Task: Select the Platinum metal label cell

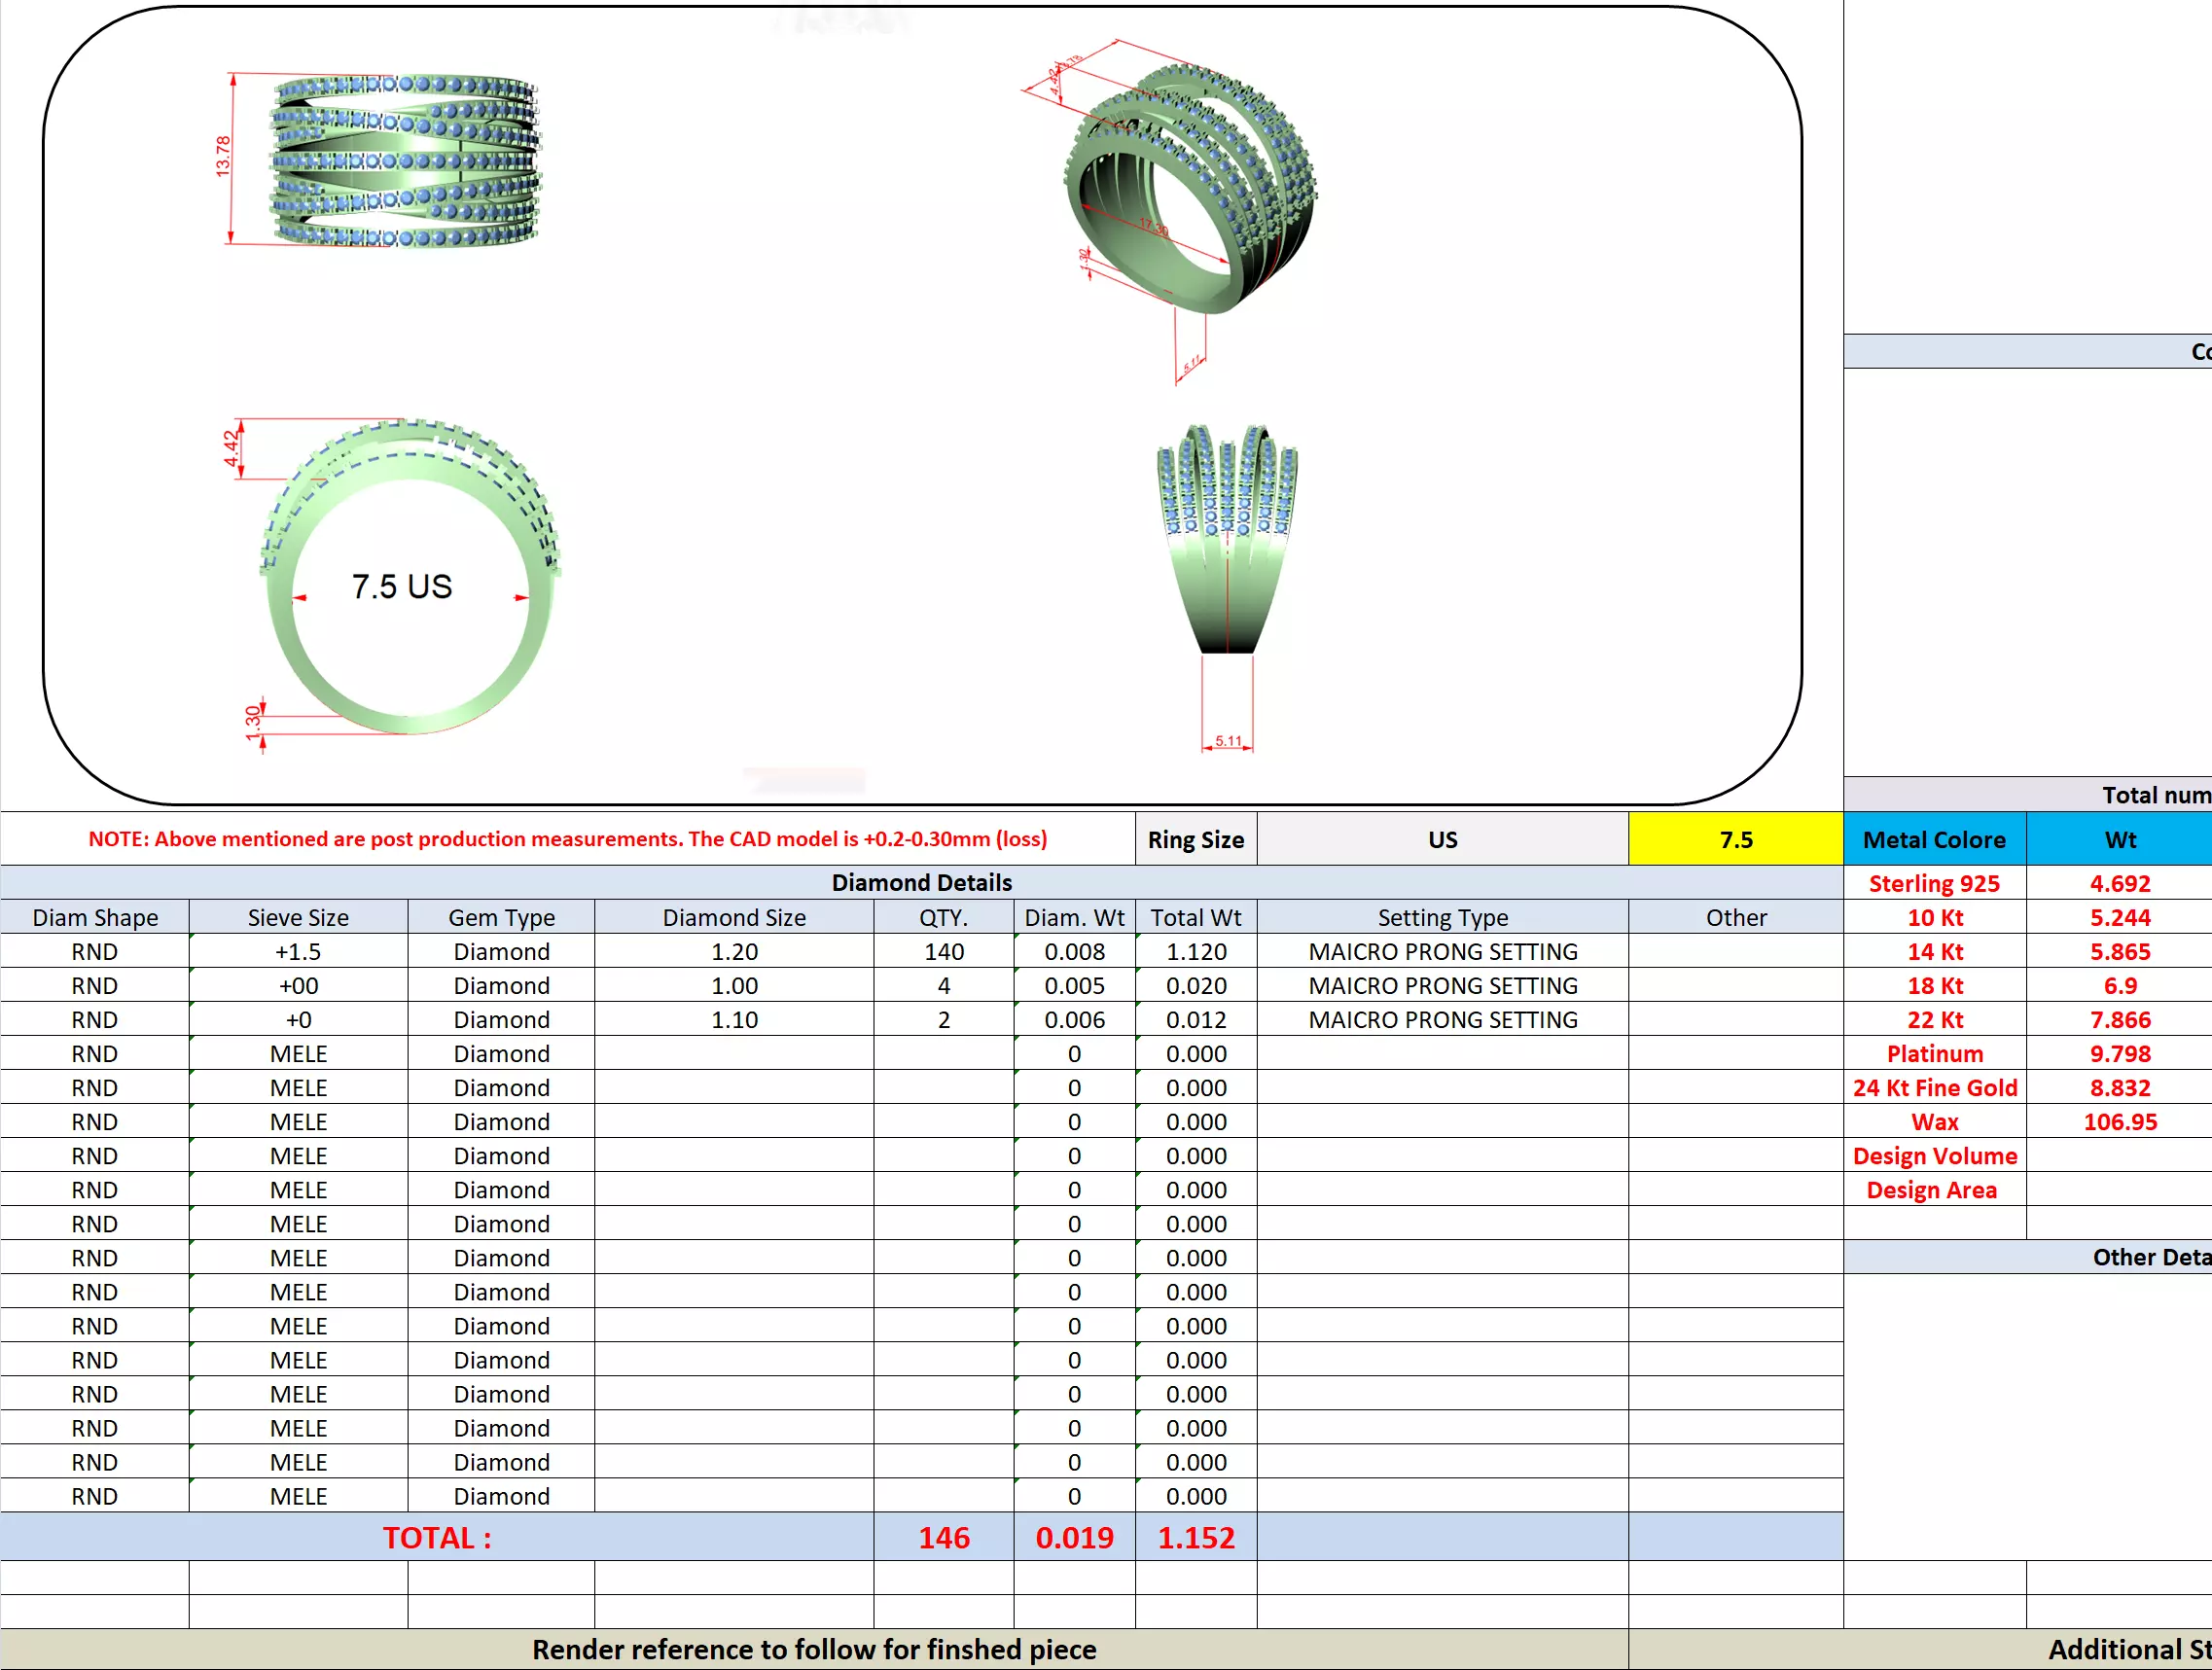Action: coord(1933,1053)
